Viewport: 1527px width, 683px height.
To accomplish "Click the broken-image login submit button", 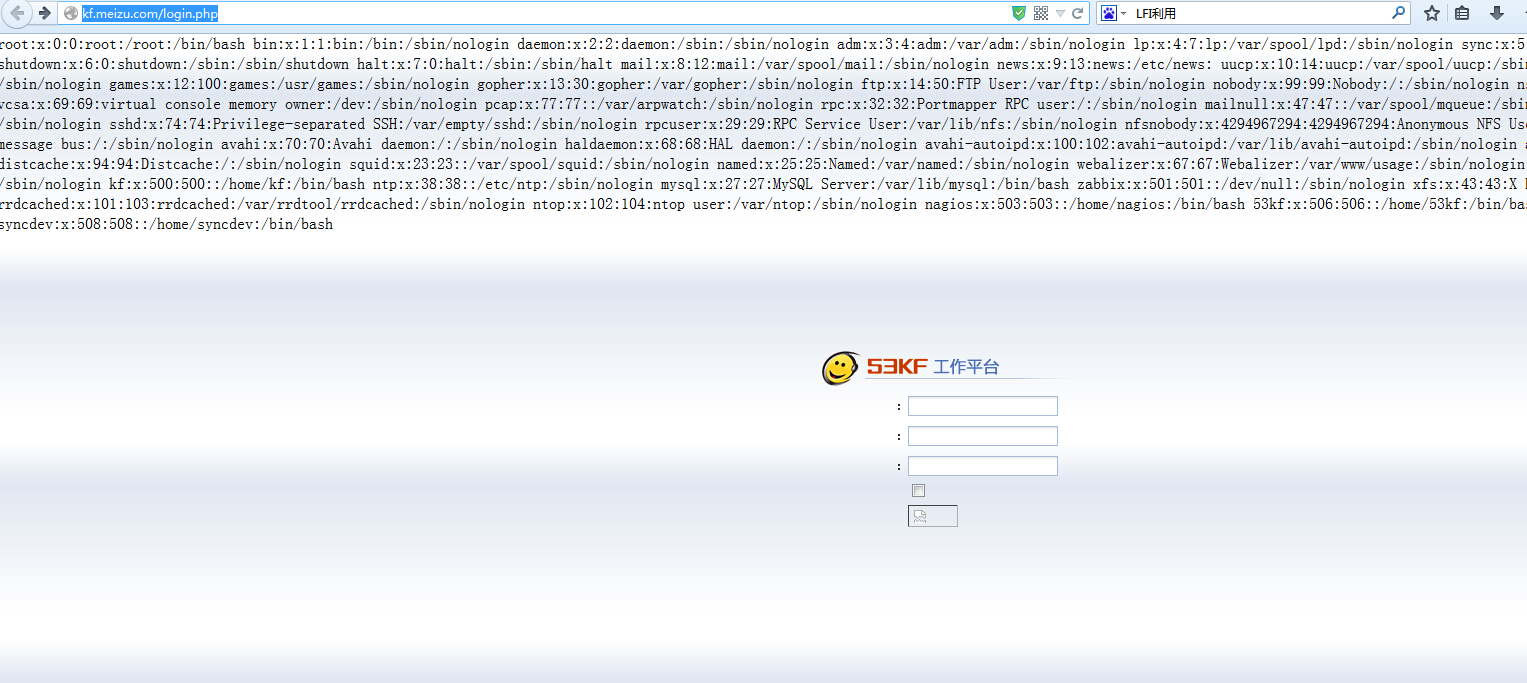I will click(x=933, y=516).
